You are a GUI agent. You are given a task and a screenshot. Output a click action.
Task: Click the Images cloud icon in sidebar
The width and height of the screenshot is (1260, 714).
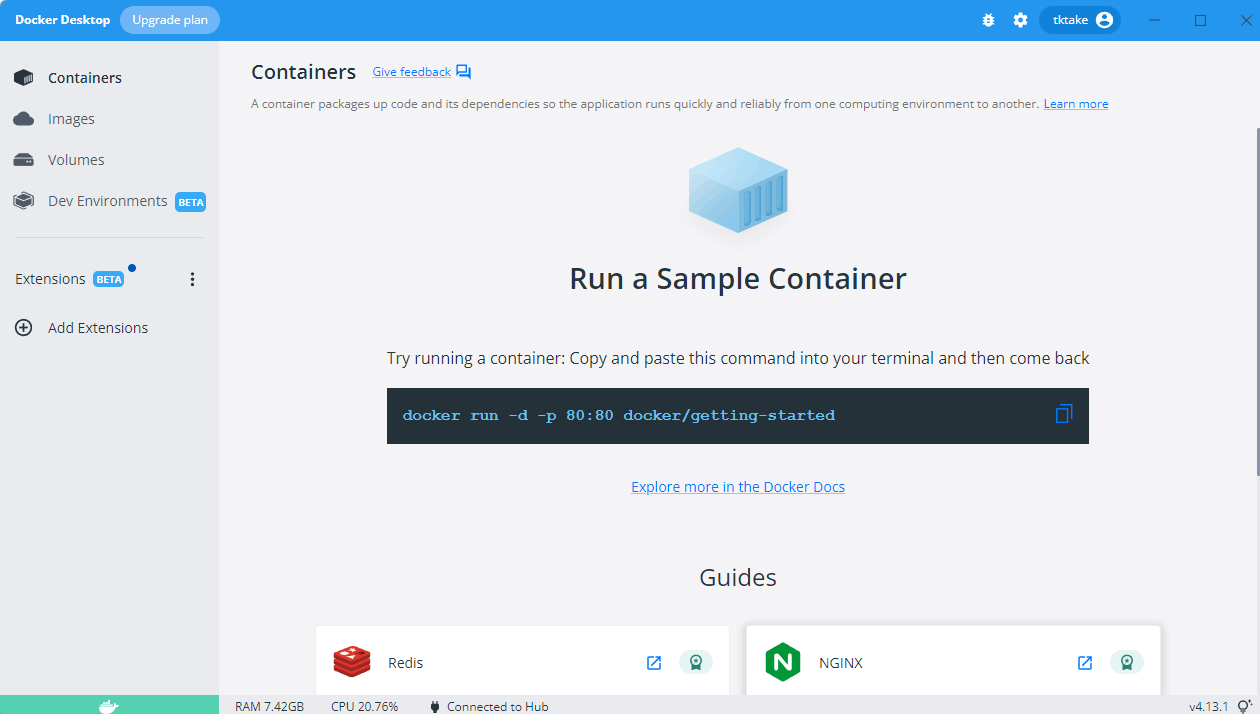click(x=23, y=119)
